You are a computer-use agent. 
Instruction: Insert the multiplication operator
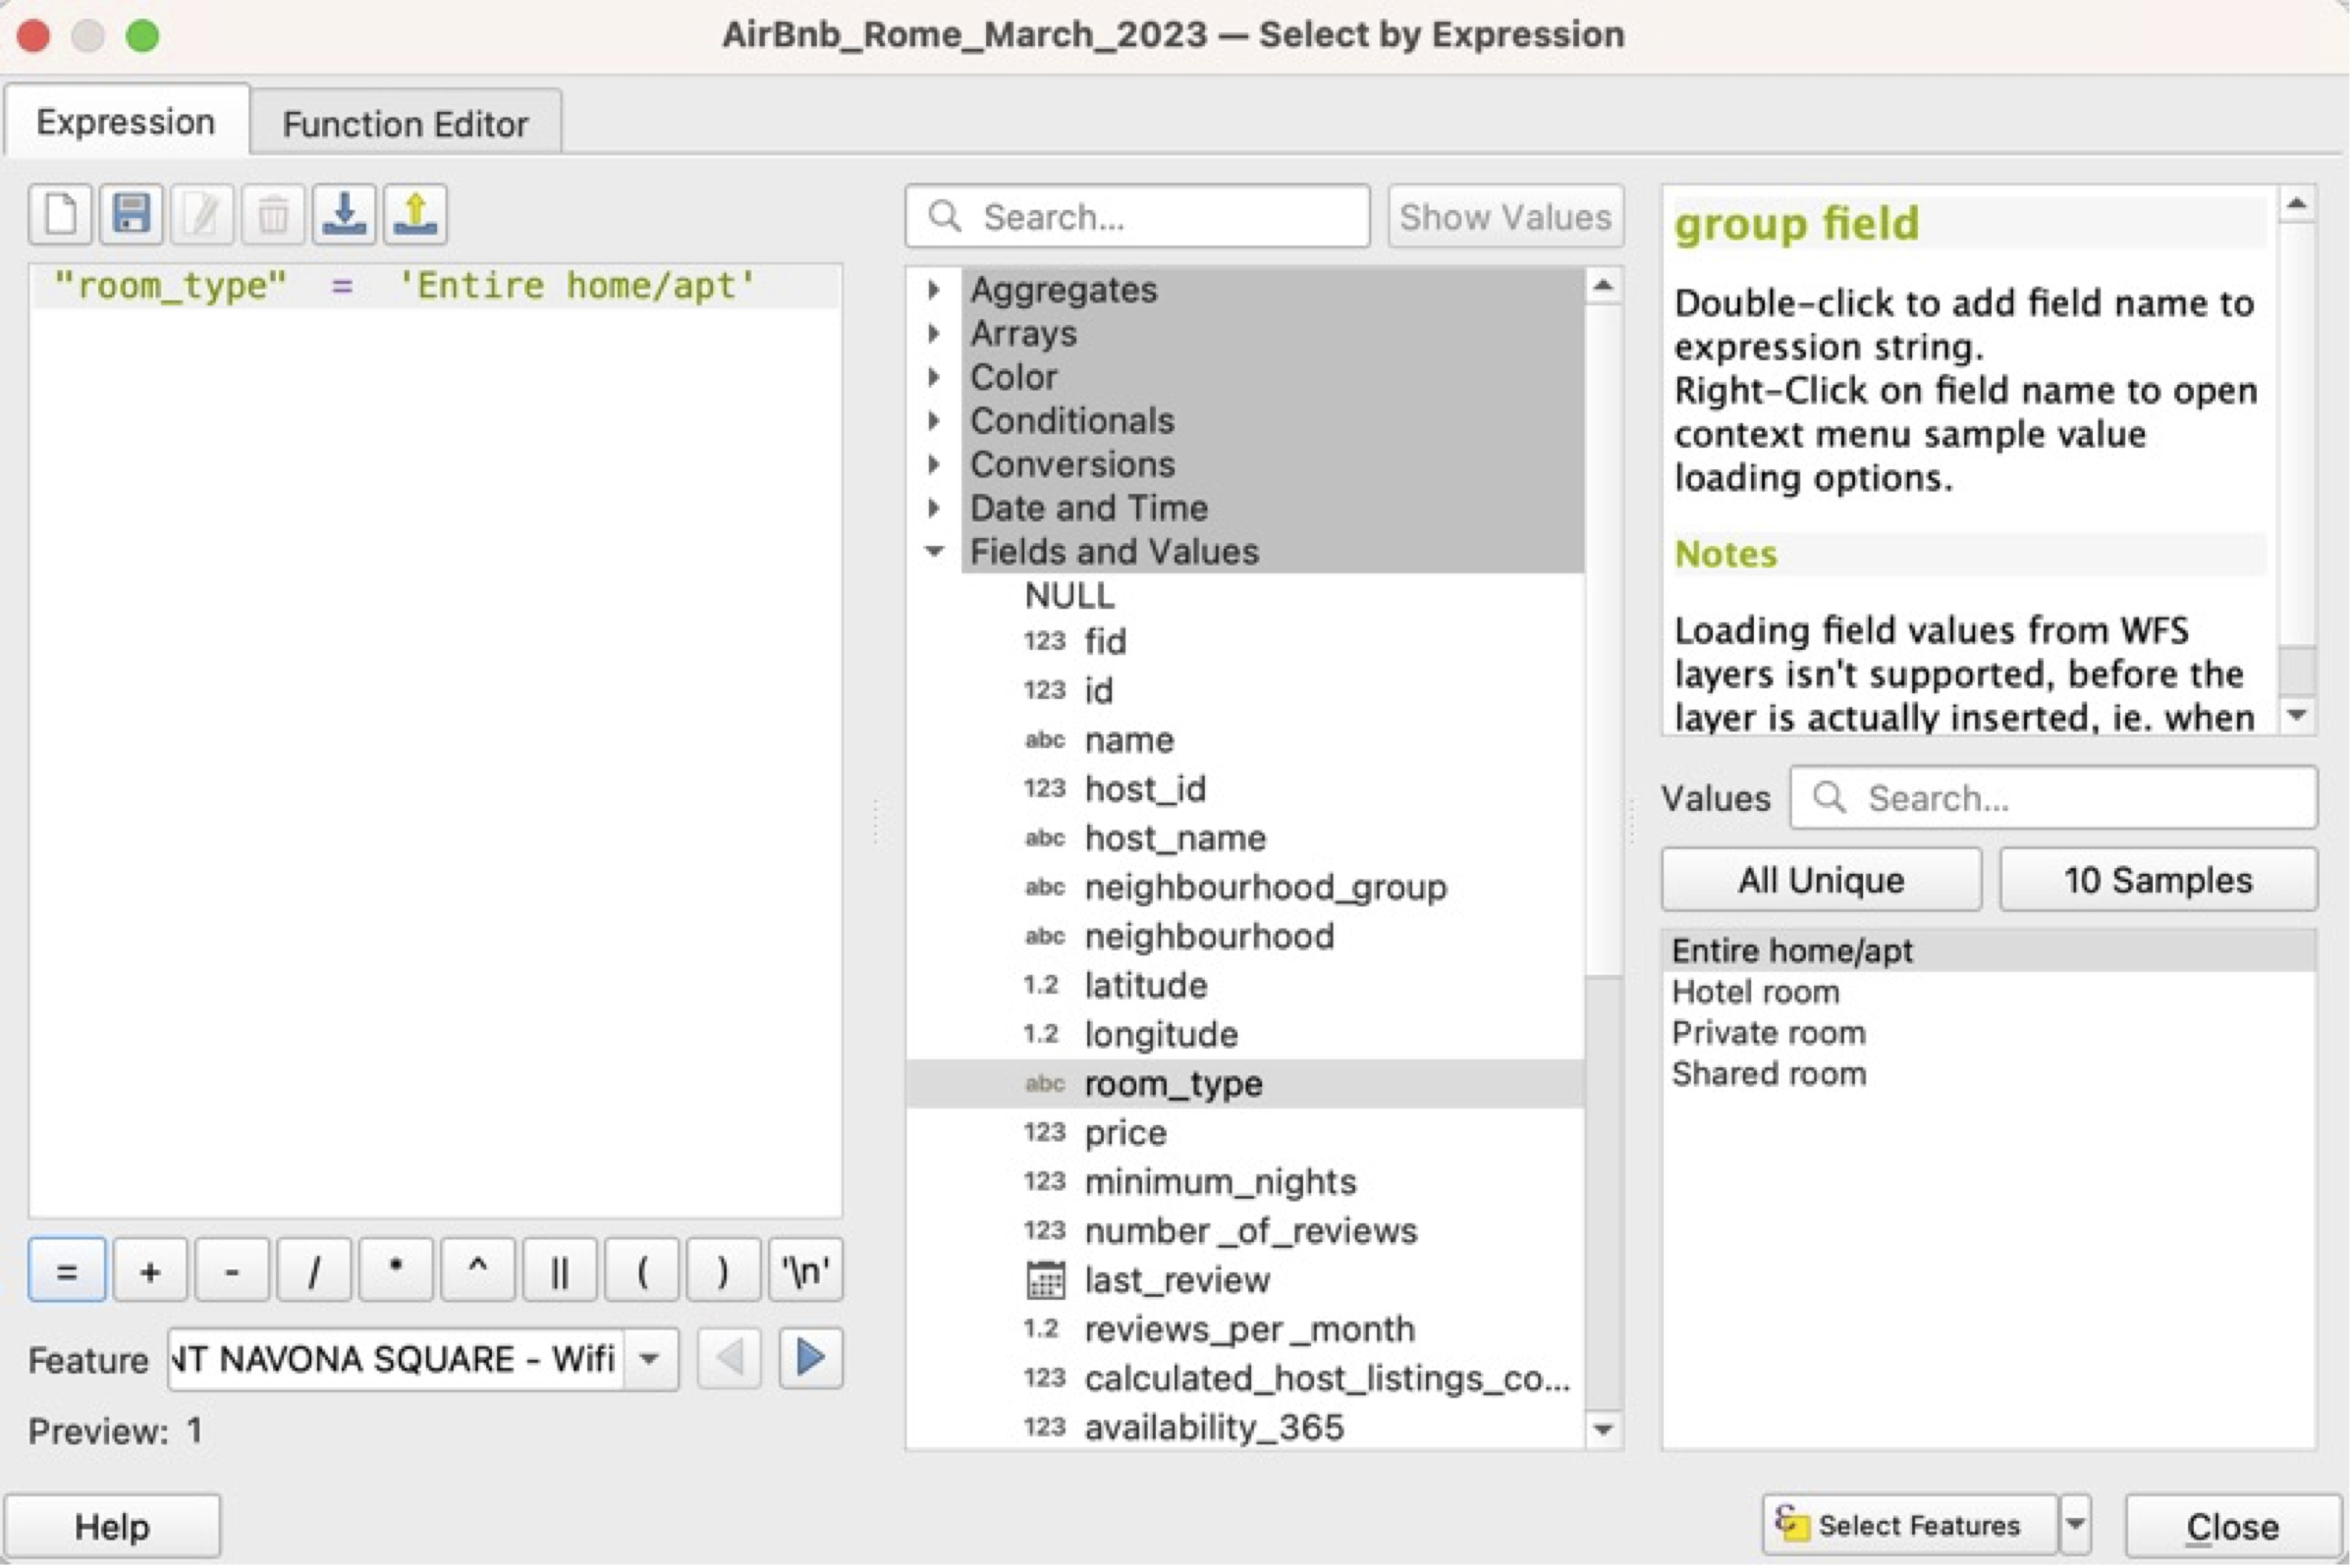point(396,1271)
